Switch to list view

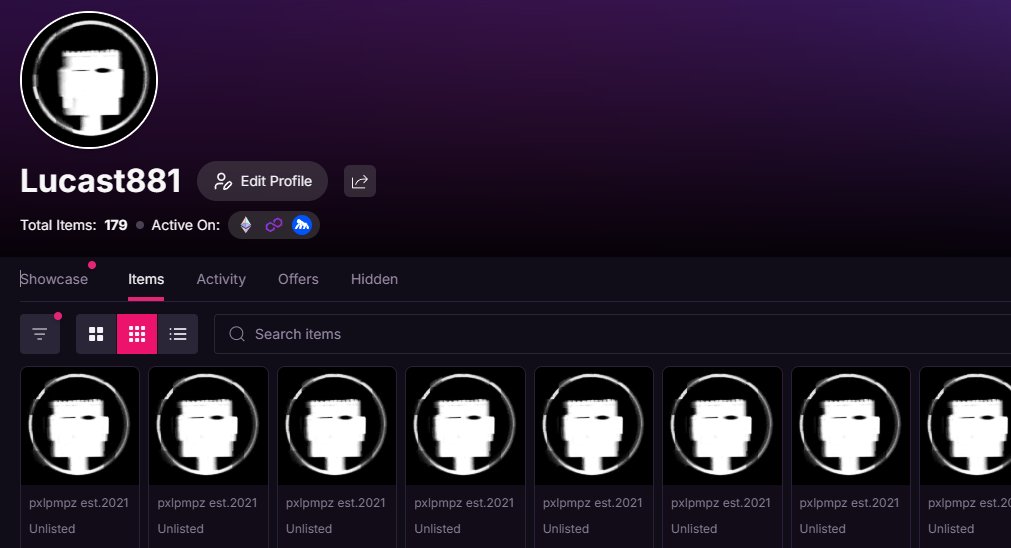(x=178, y=334)
